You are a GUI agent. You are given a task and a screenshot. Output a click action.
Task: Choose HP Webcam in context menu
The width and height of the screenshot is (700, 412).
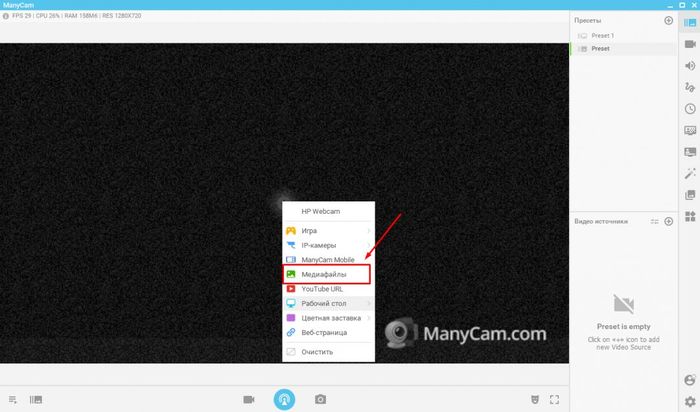[329, 212]
